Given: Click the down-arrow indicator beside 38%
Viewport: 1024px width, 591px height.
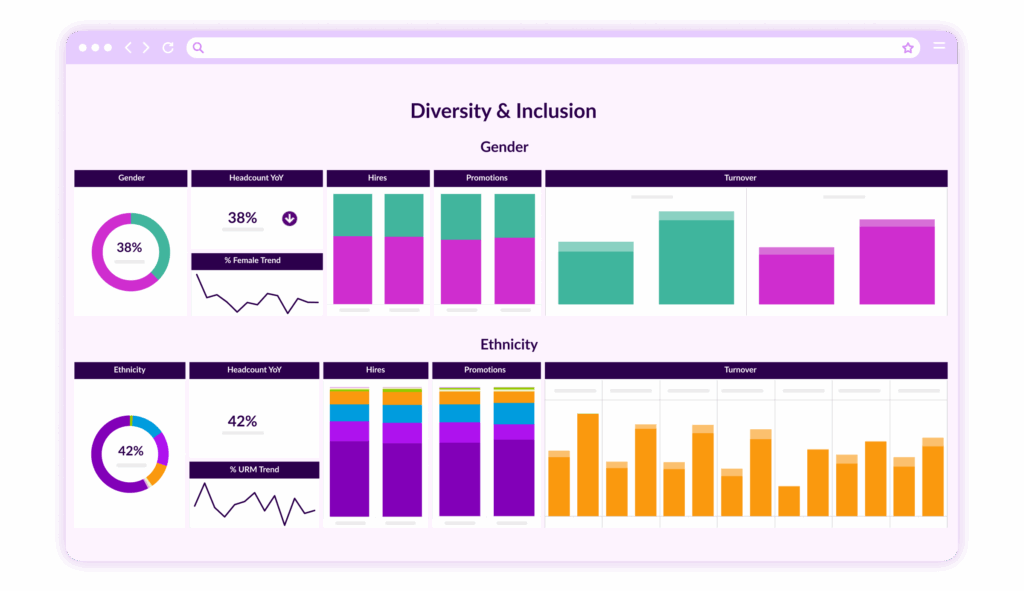Looking at the screenshot, I should (x=289, y=216).
